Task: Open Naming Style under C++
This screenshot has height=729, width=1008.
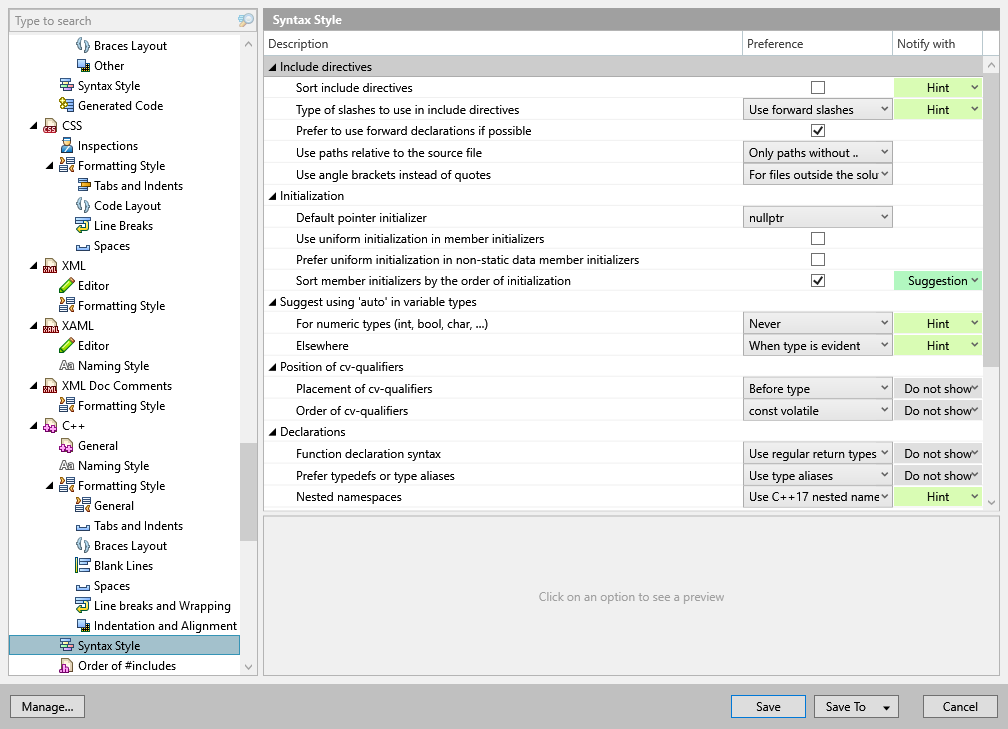Action: coord(68,465)
